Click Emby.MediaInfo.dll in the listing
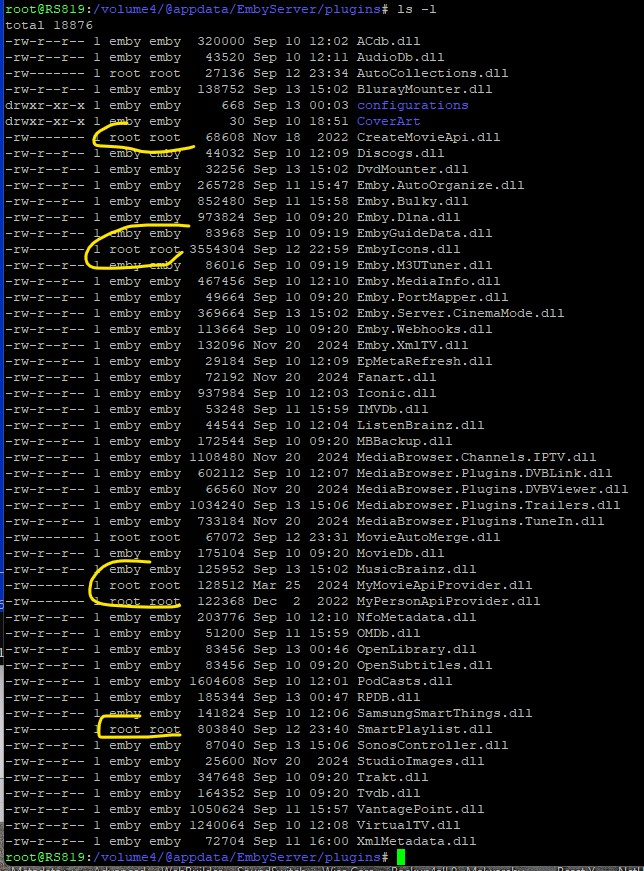Image resolution: width=644 pixels, height=871 pixels. coord(428,282)
